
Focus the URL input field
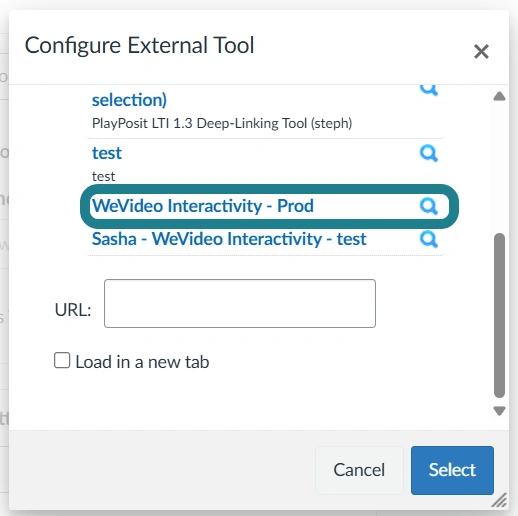[240, 303]
